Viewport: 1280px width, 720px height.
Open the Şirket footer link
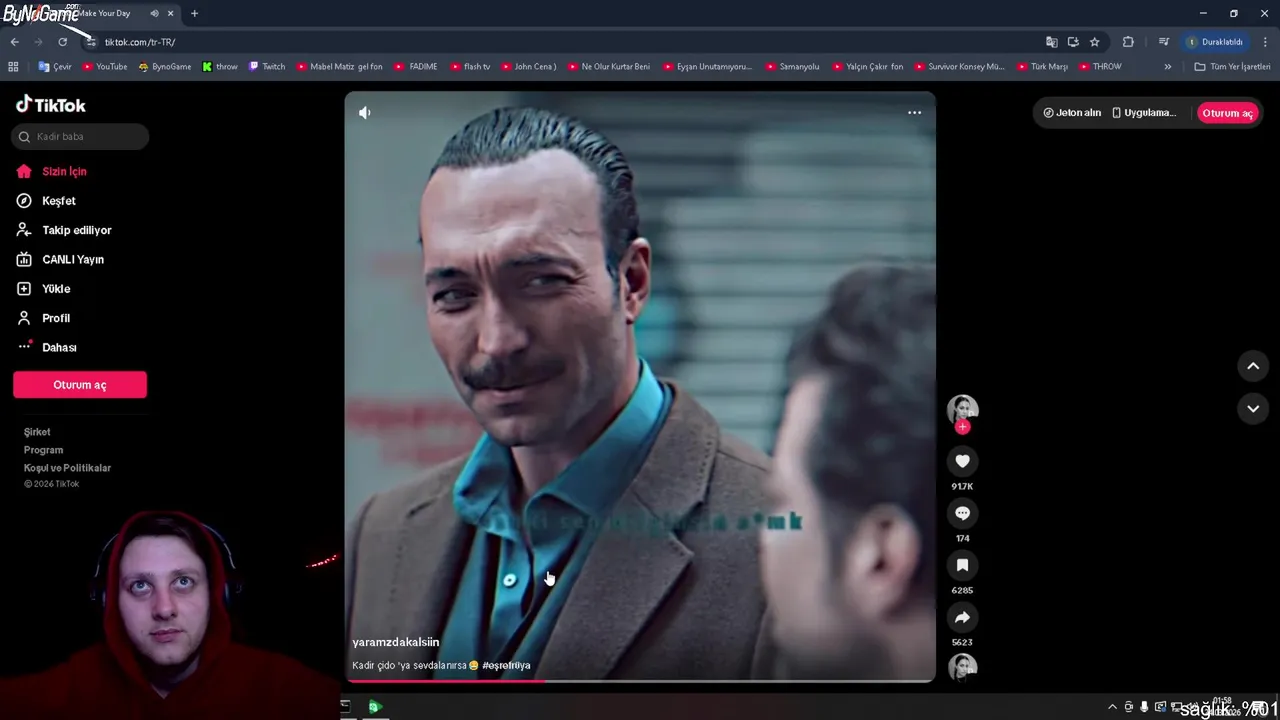click(x=37, y=432)
